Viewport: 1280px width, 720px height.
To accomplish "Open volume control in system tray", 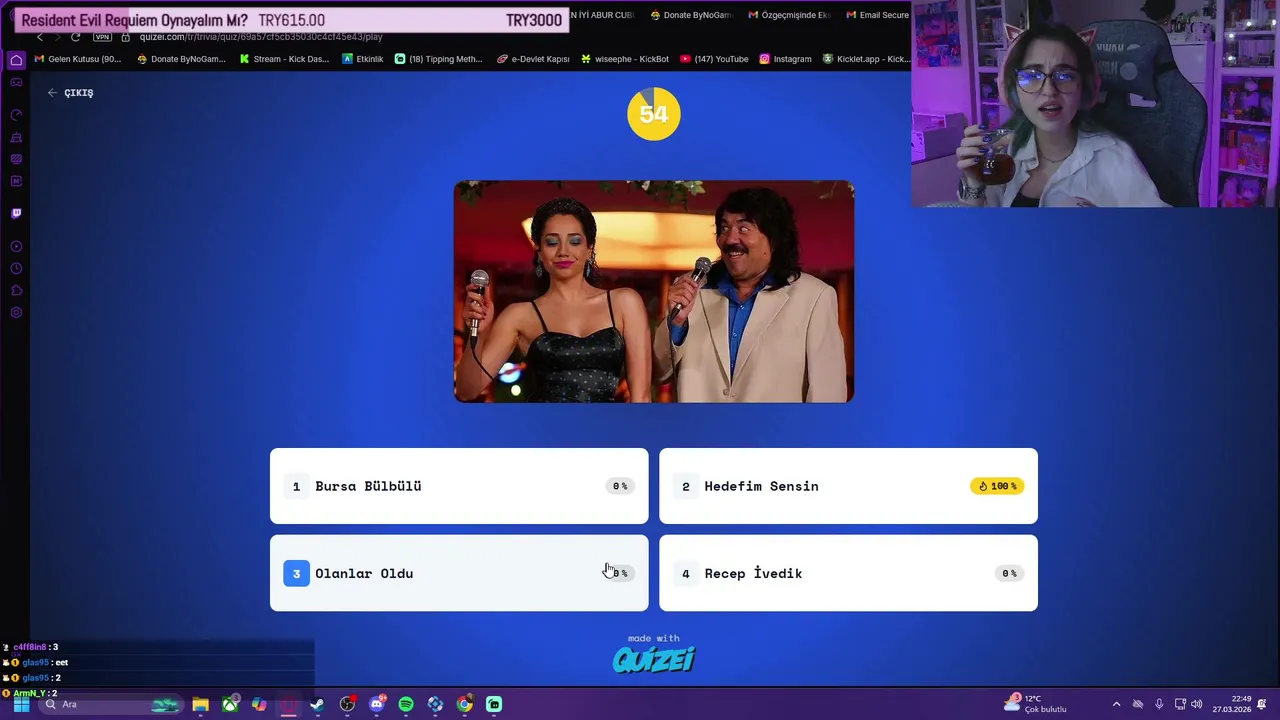I will 1197,704.
